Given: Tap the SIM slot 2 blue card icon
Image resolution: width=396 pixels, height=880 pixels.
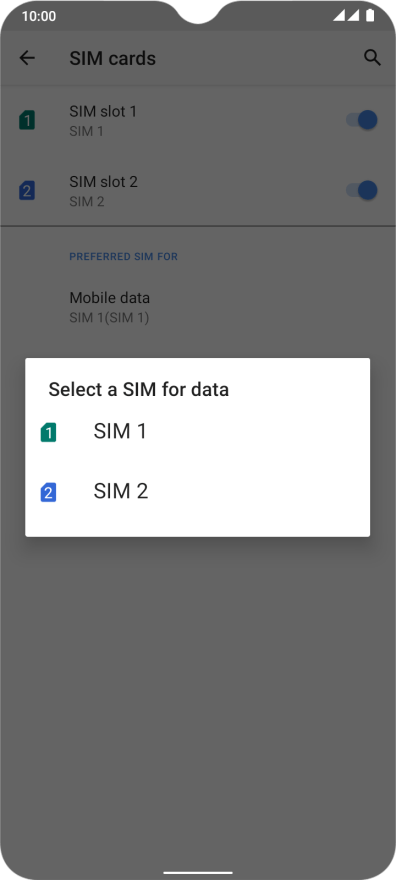Looking at the screenshot, I should tap(27, 190).
